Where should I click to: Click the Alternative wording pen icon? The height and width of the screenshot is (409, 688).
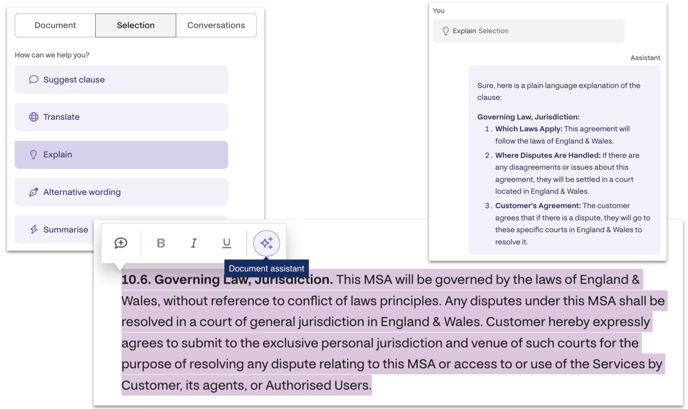point(33,192)
